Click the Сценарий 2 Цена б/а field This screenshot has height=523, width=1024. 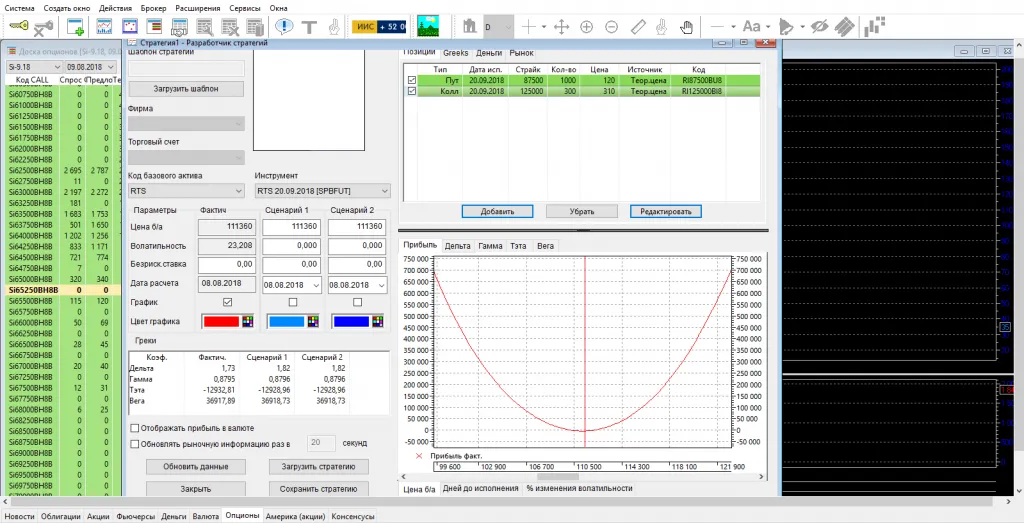pyautogui.click(x=359, y=227)
